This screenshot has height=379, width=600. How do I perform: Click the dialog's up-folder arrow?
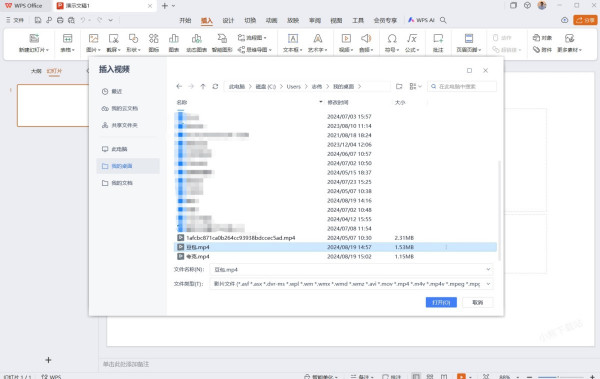[x=203, y=87]
